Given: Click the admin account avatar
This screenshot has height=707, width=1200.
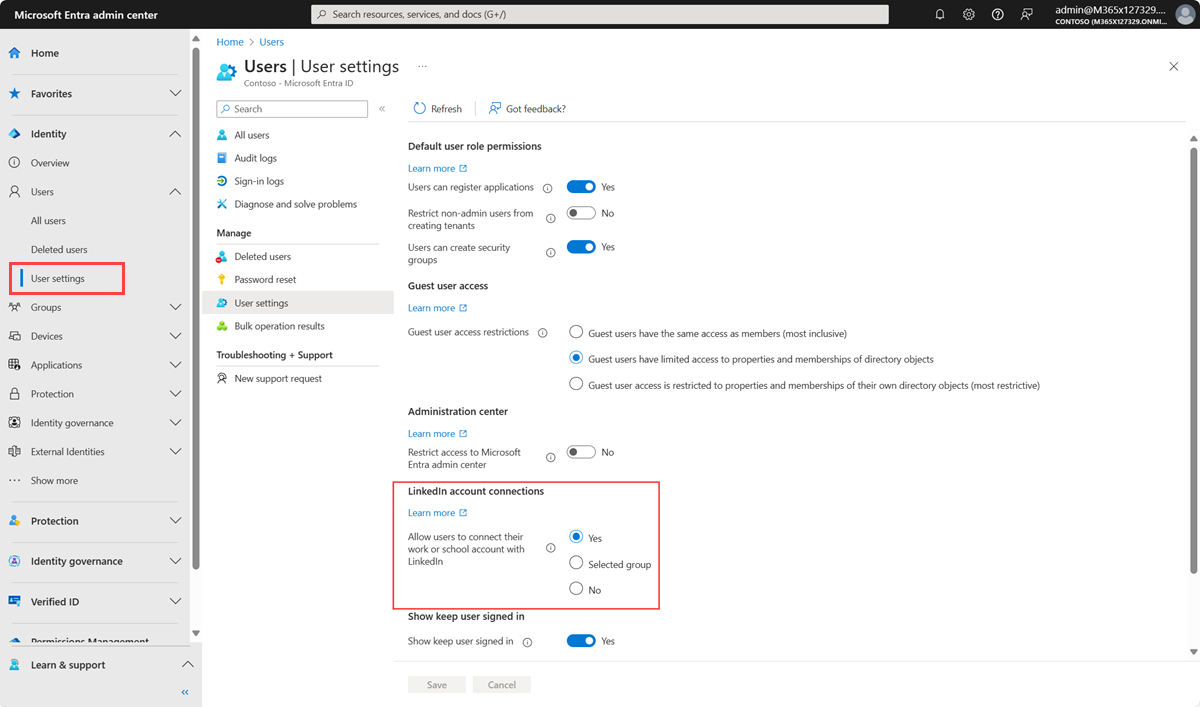Looking at the screenshot, I should pos(1185,14).
